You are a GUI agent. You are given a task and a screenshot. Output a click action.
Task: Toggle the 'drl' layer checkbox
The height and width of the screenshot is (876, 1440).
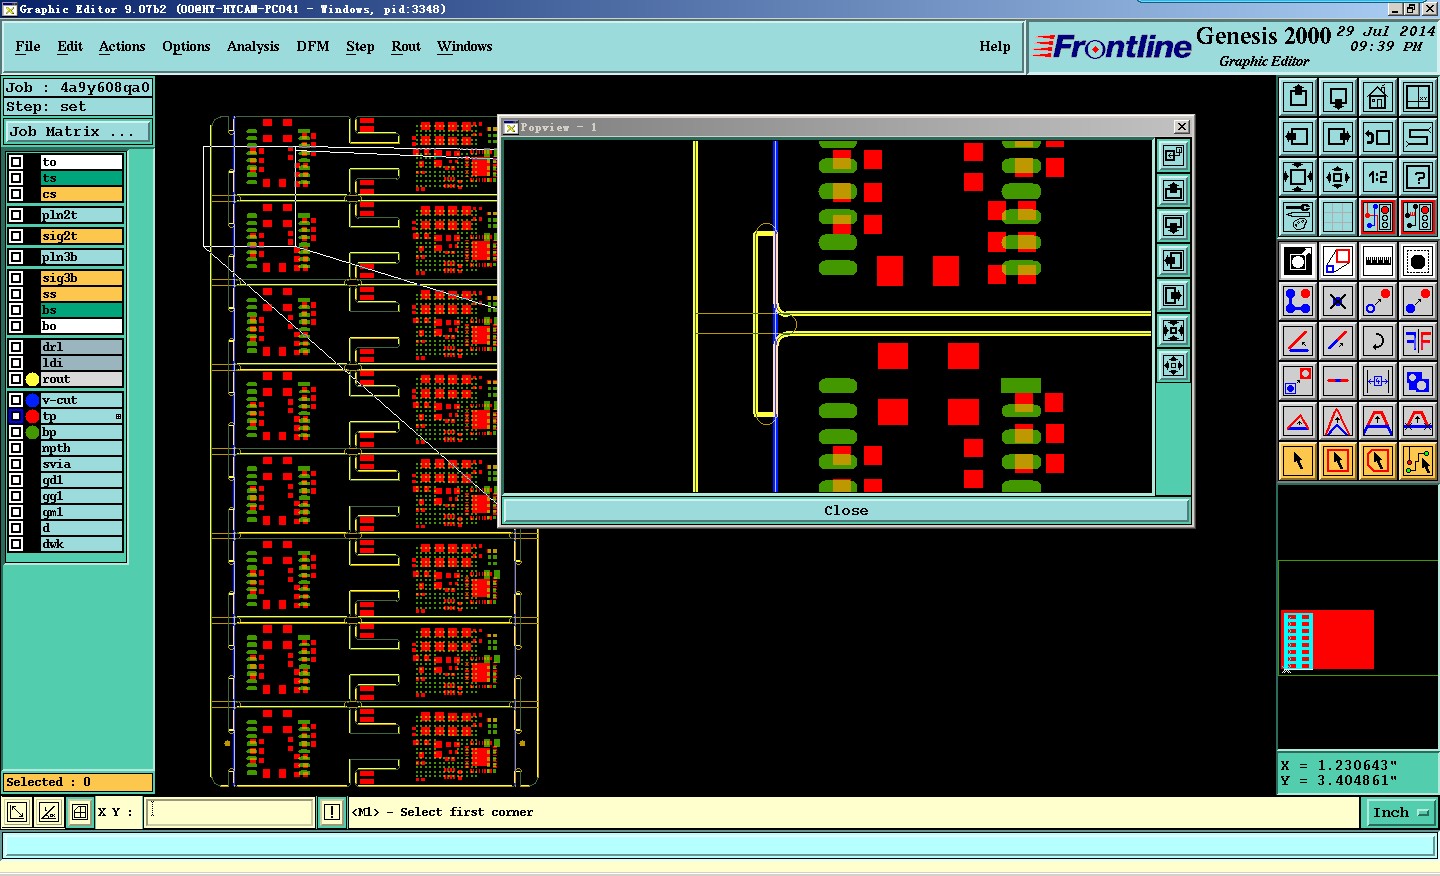pos(16,347)
